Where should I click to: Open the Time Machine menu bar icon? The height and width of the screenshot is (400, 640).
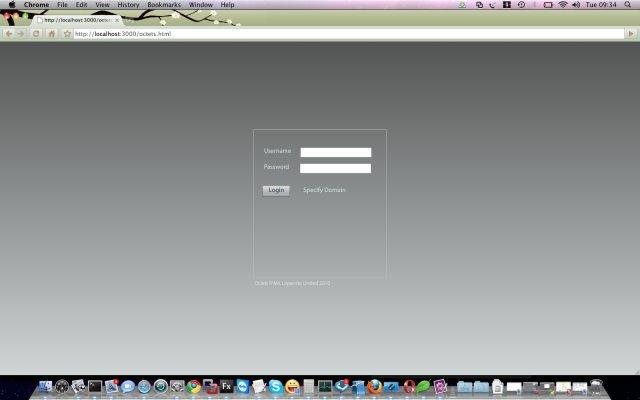[521, 4]
